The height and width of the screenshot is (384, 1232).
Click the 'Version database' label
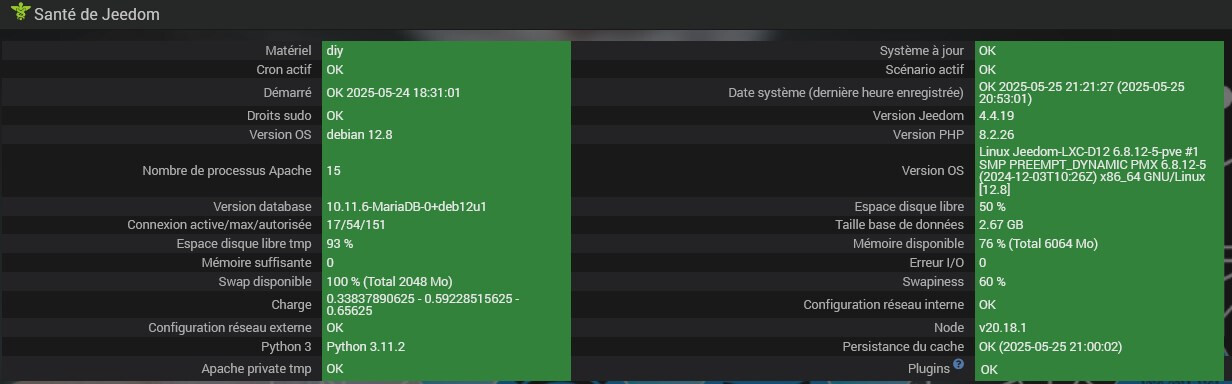[263, 206]
